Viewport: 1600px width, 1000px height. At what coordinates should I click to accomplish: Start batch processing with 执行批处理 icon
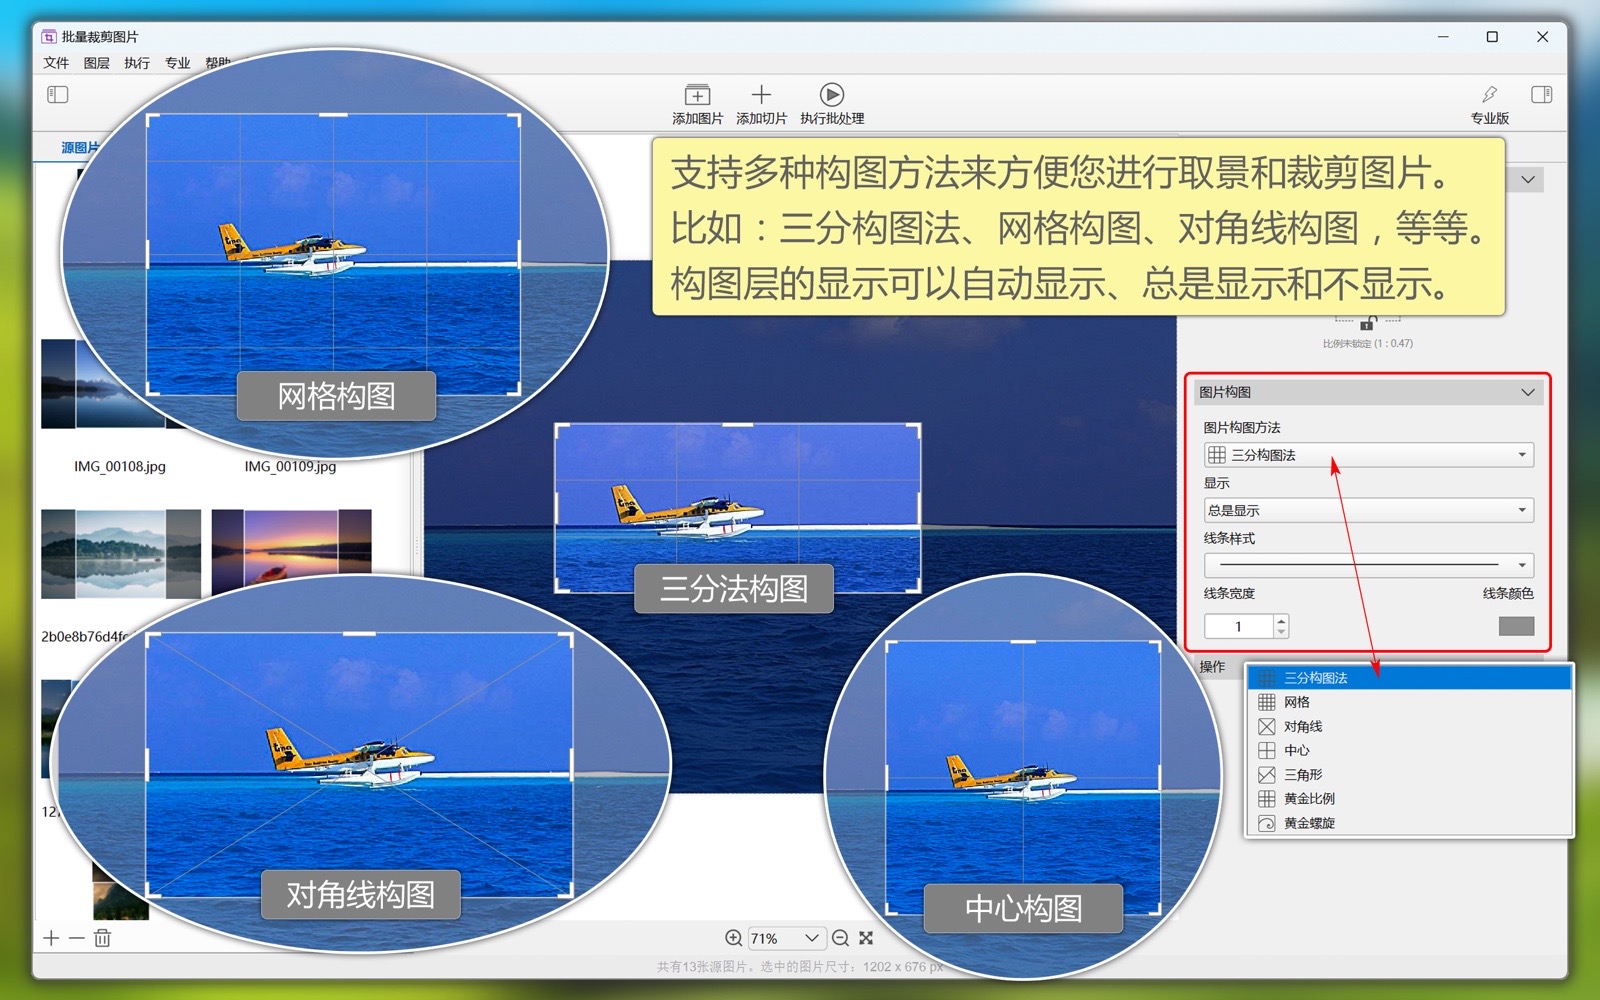coord(831,95)
